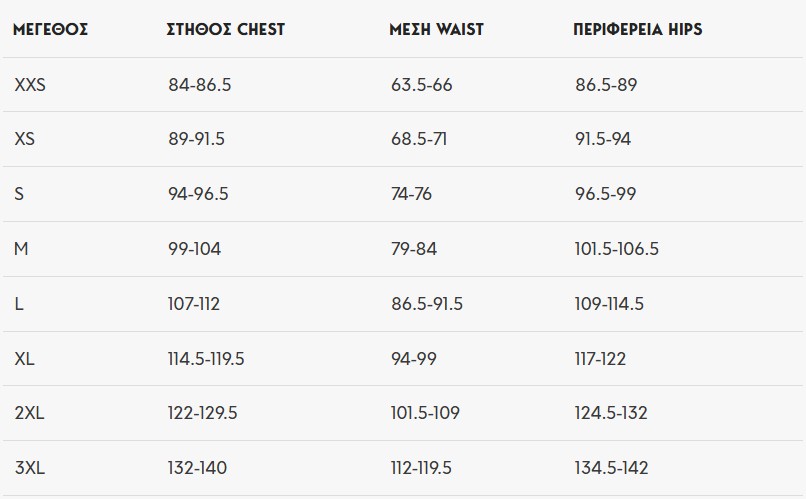Click the ΣΤΗΘΟΣ CHEST column header
The height and width of the screenshot is (499, 806).
tap(226, 29)
